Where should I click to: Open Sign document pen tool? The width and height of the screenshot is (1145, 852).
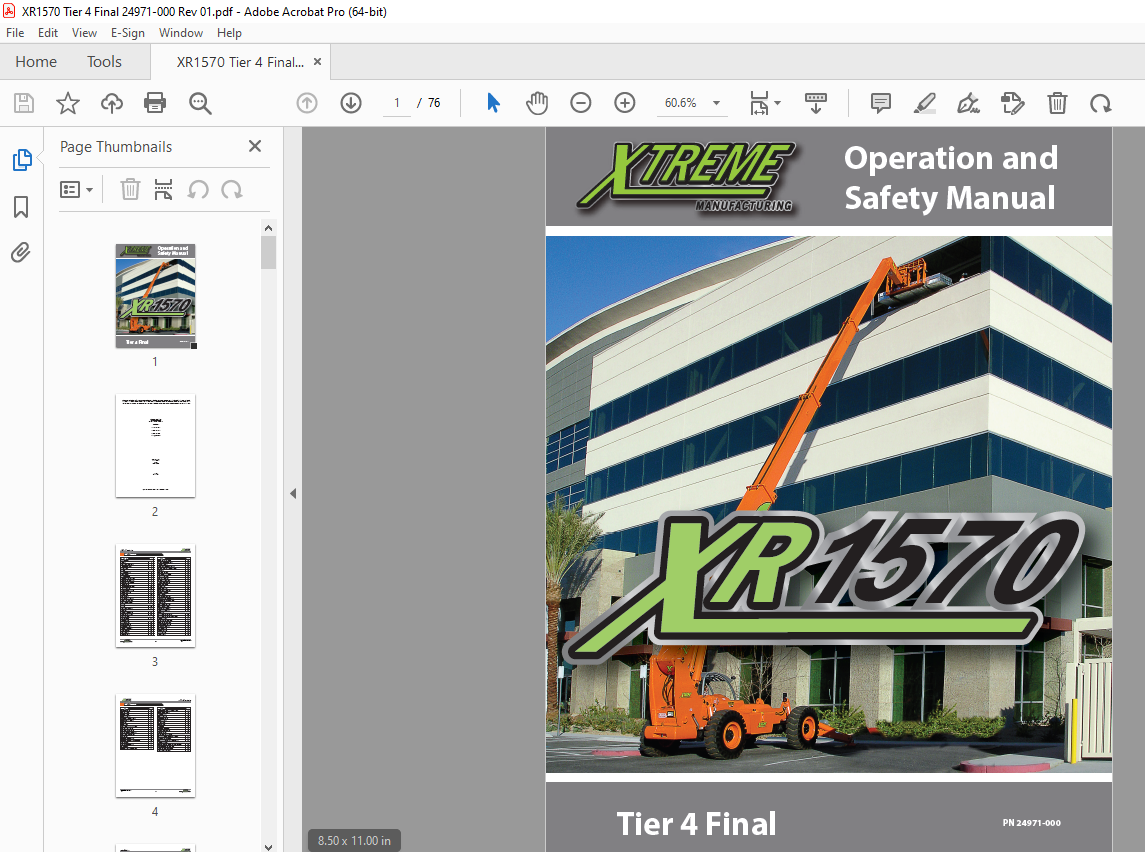click(x=968, y=103)
